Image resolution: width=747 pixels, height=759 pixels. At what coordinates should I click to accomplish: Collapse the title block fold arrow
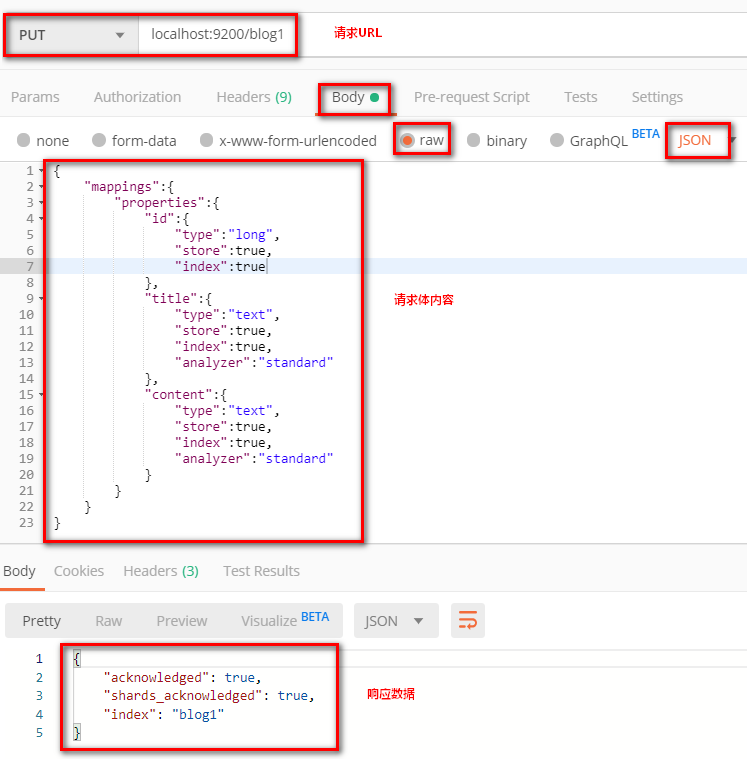click(42, 299)
